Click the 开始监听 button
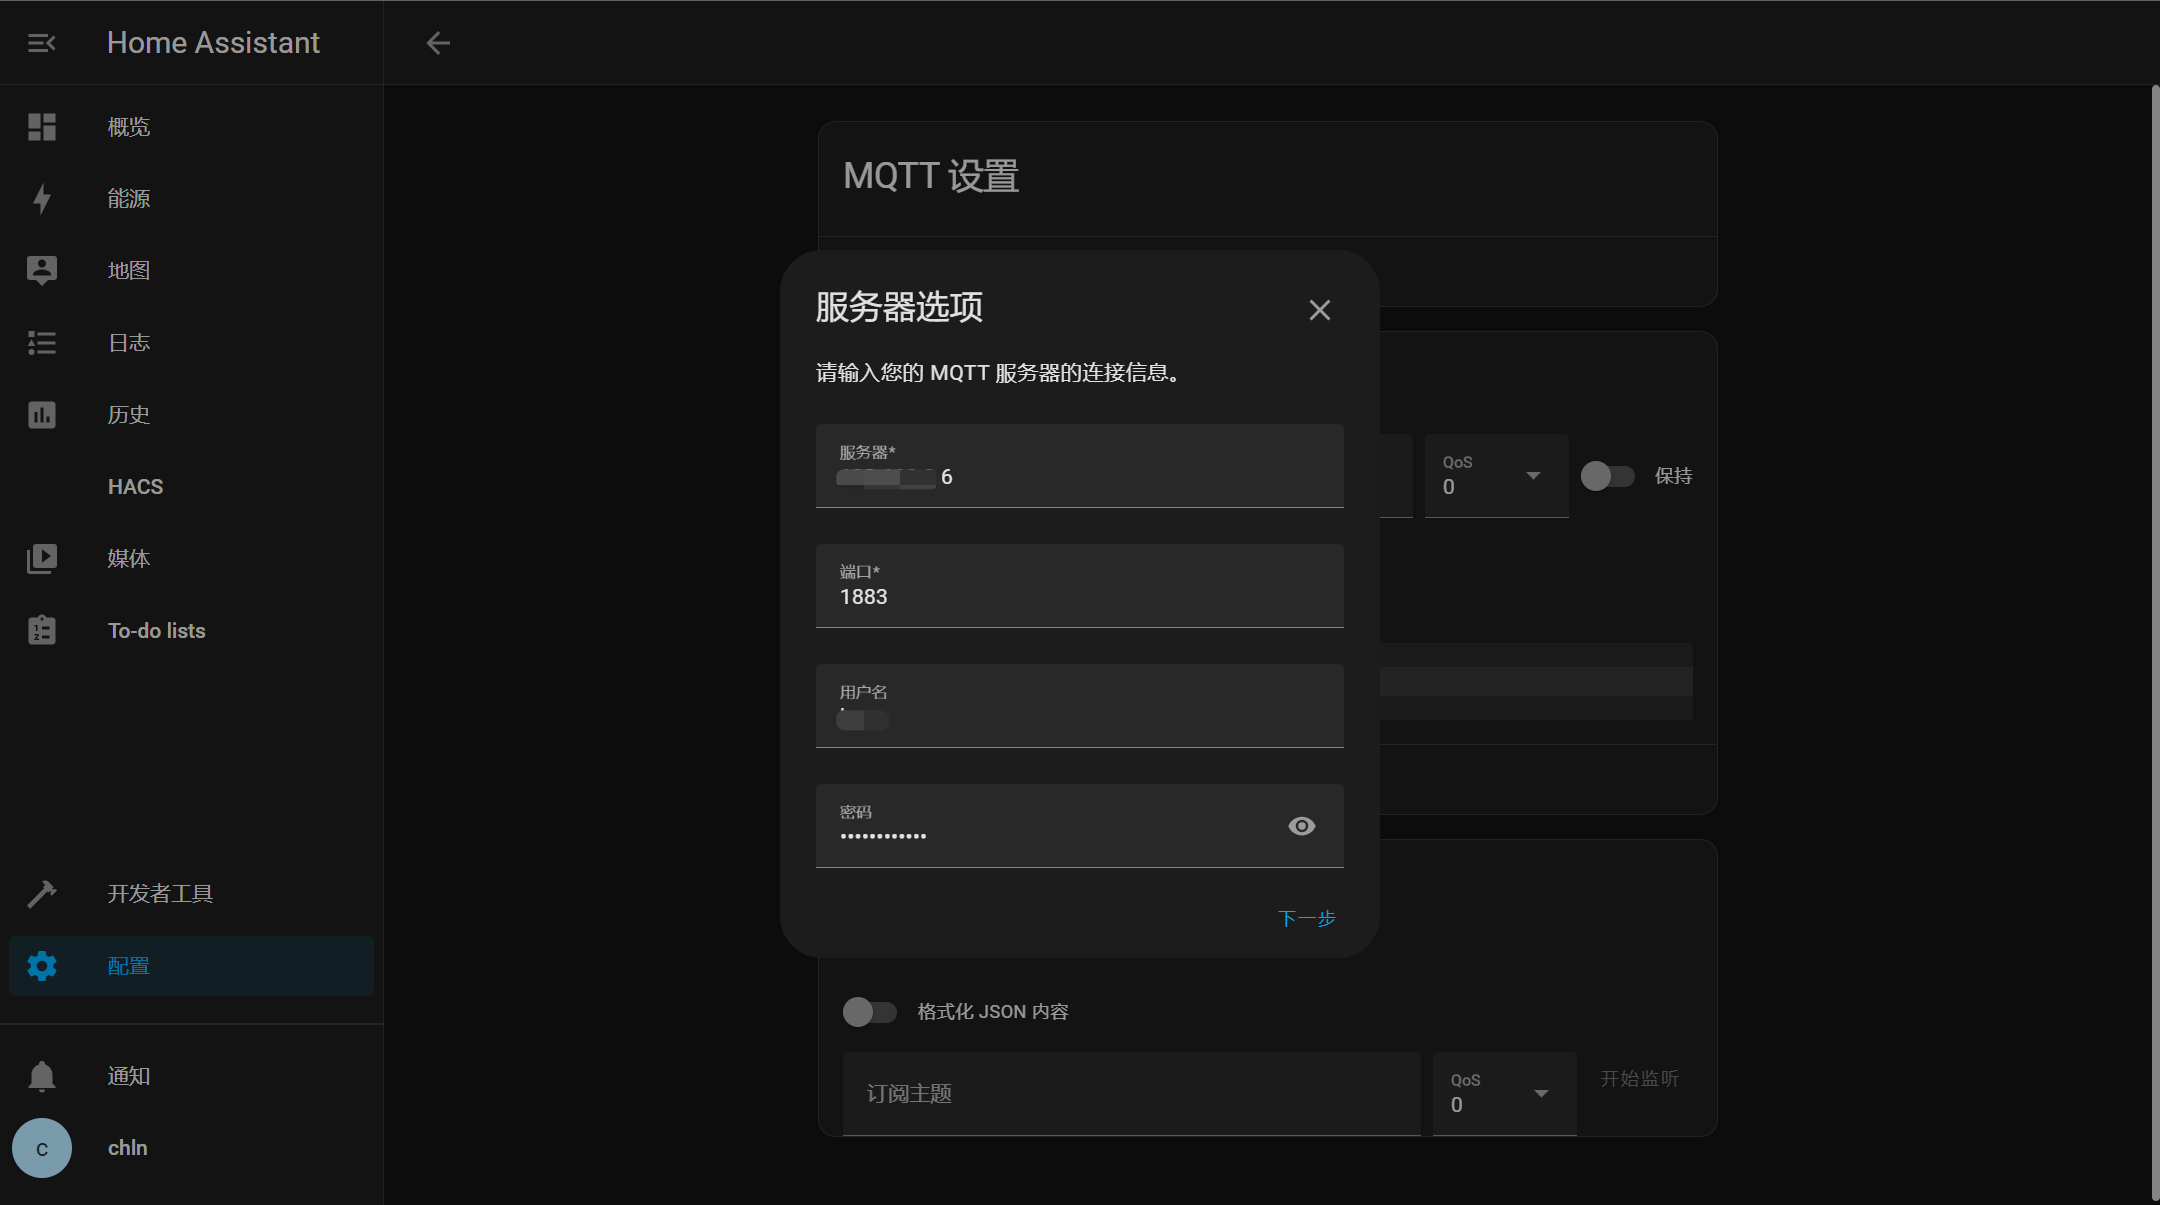 point(1639,1078)
